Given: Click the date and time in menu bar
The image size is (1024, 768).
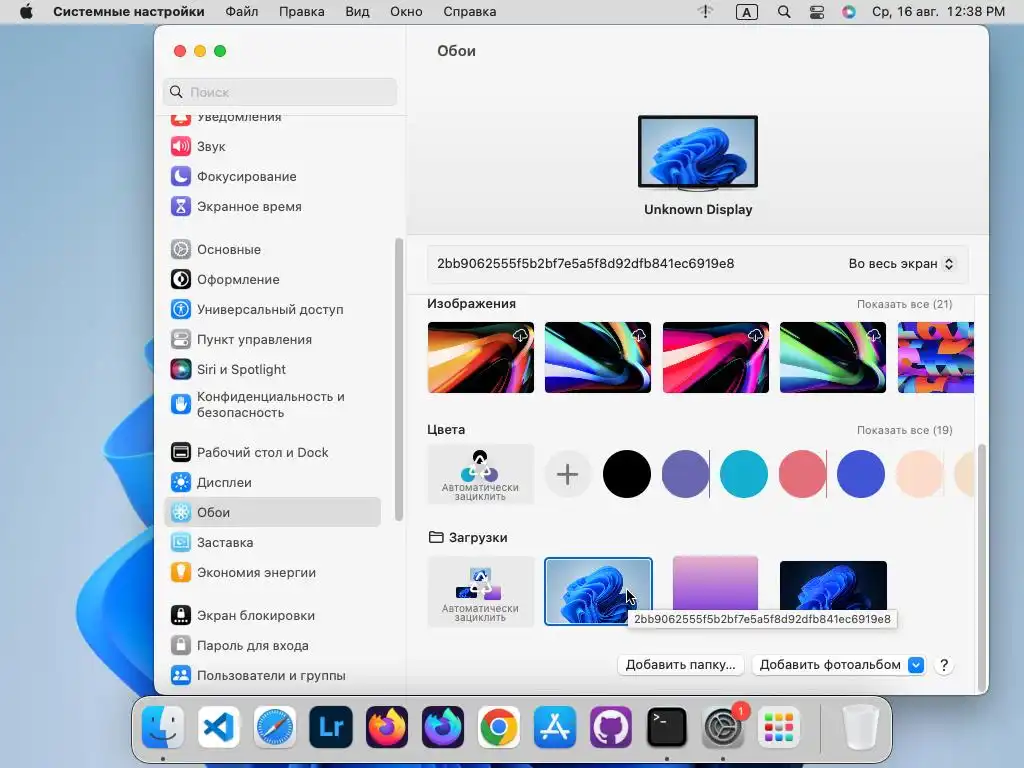Looking at the screenshot, I should click(x=938, y=12).
